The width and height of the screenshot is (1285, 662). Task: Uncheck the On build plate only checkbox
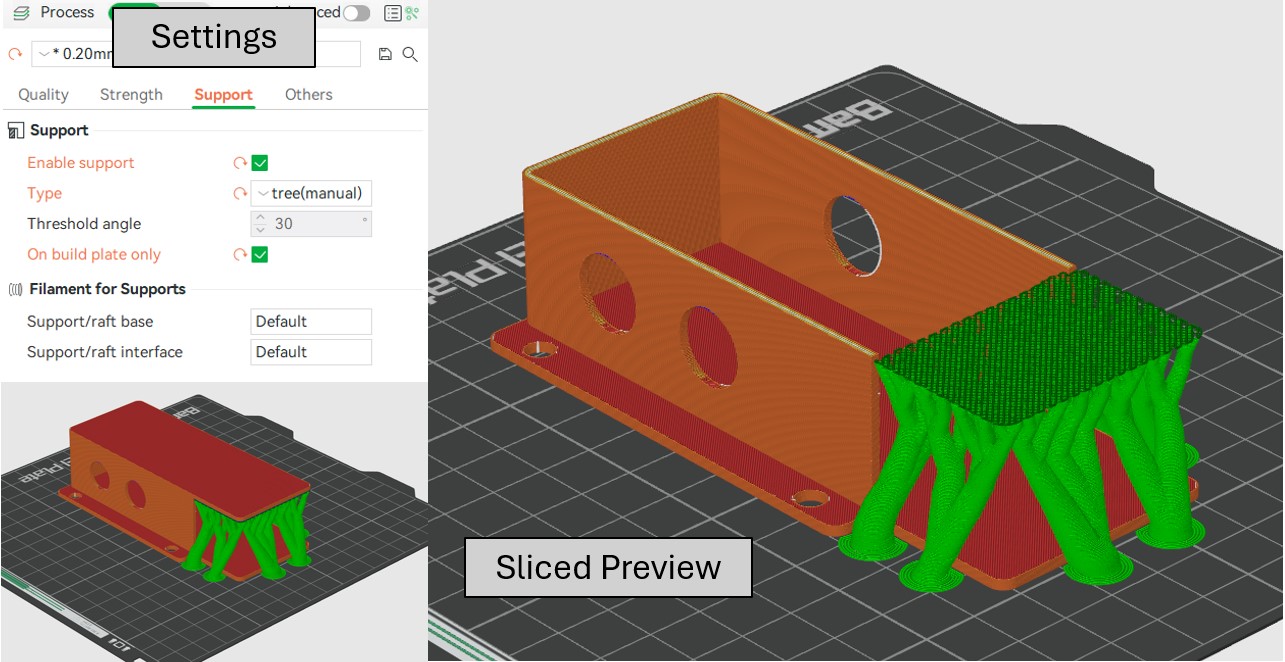[260, 255]
